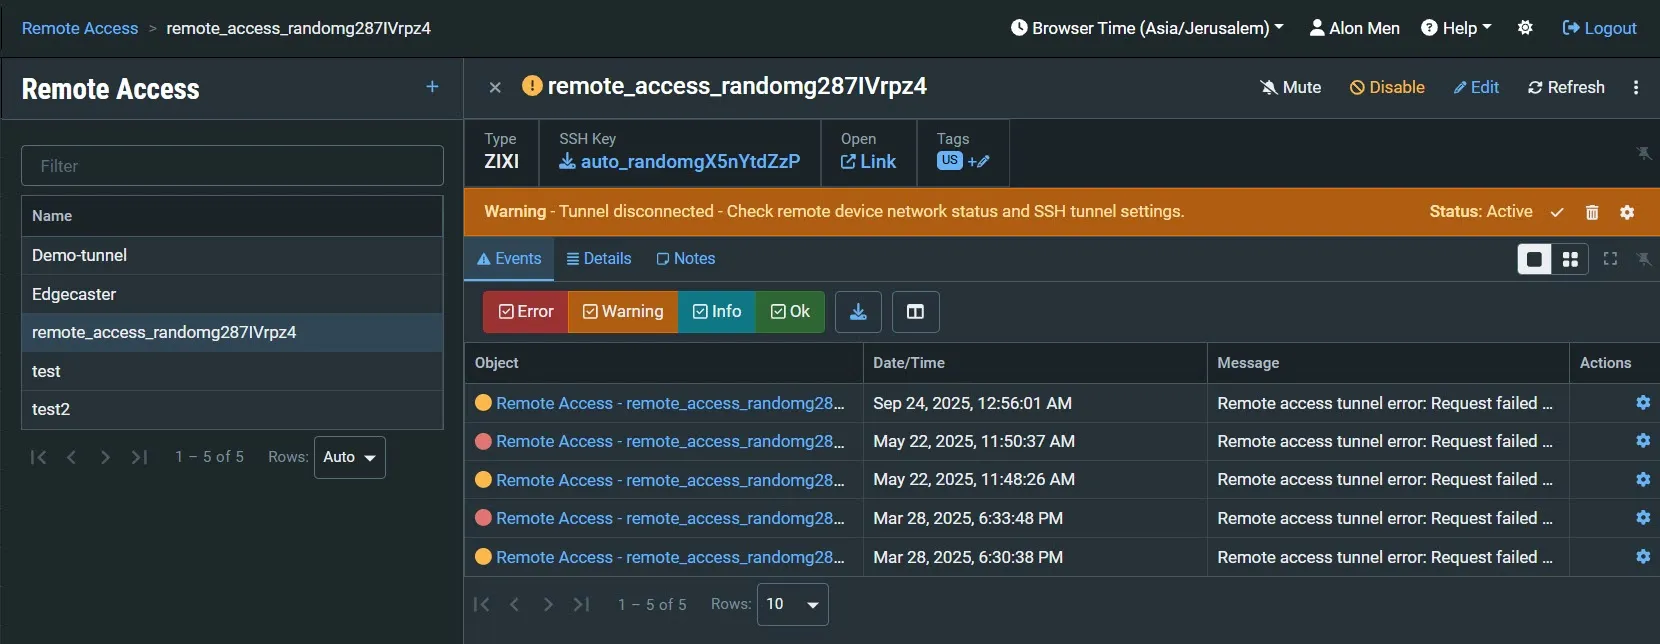This screenshot has width=1660, height=644.
Task: Switch to the Notes tab
Action: pos(686,259)
